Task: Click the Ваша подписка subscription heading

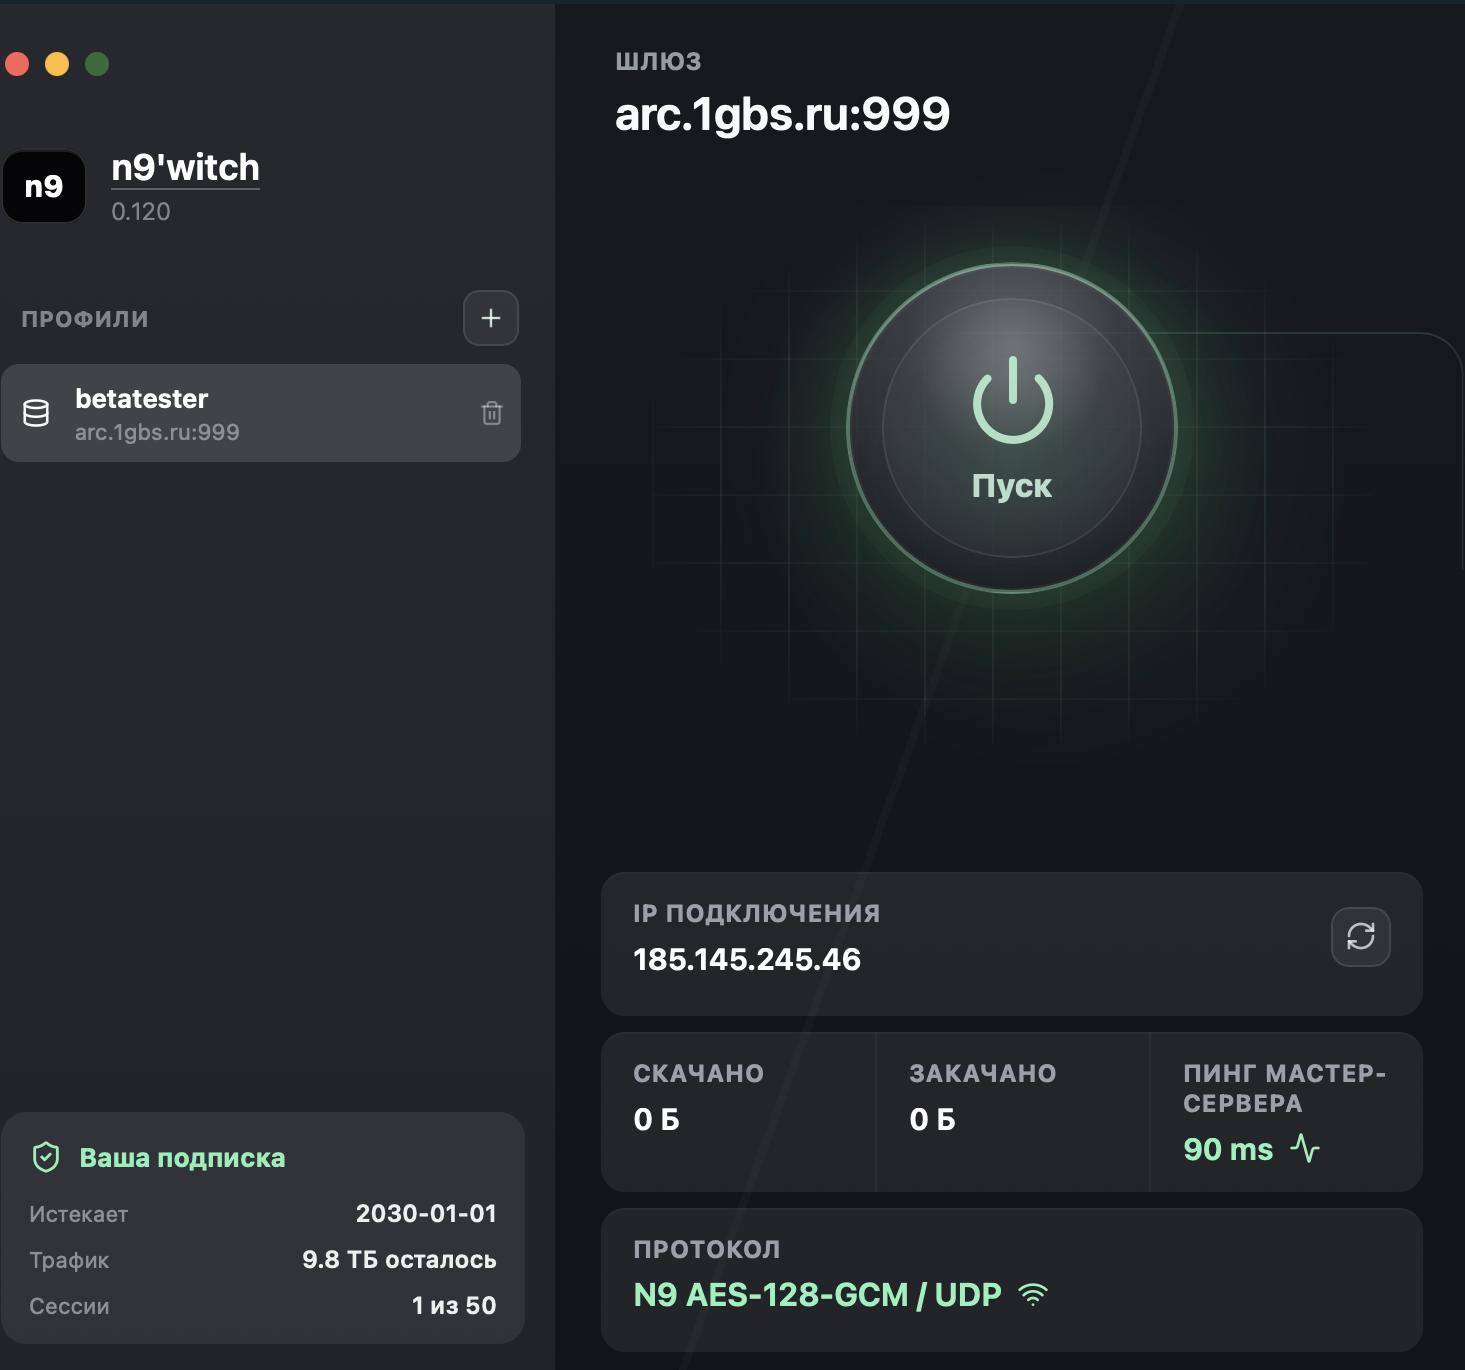Action: (x=182, y=1158)
